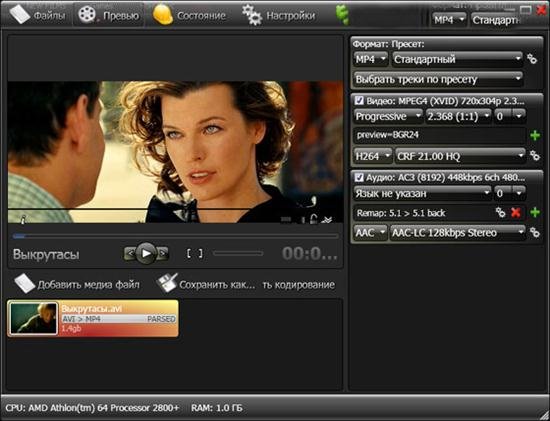Maximize the application window
Image resolution: width=550 pixels, height=421 pixels.
pyautogui.click(x=525, y=10)
